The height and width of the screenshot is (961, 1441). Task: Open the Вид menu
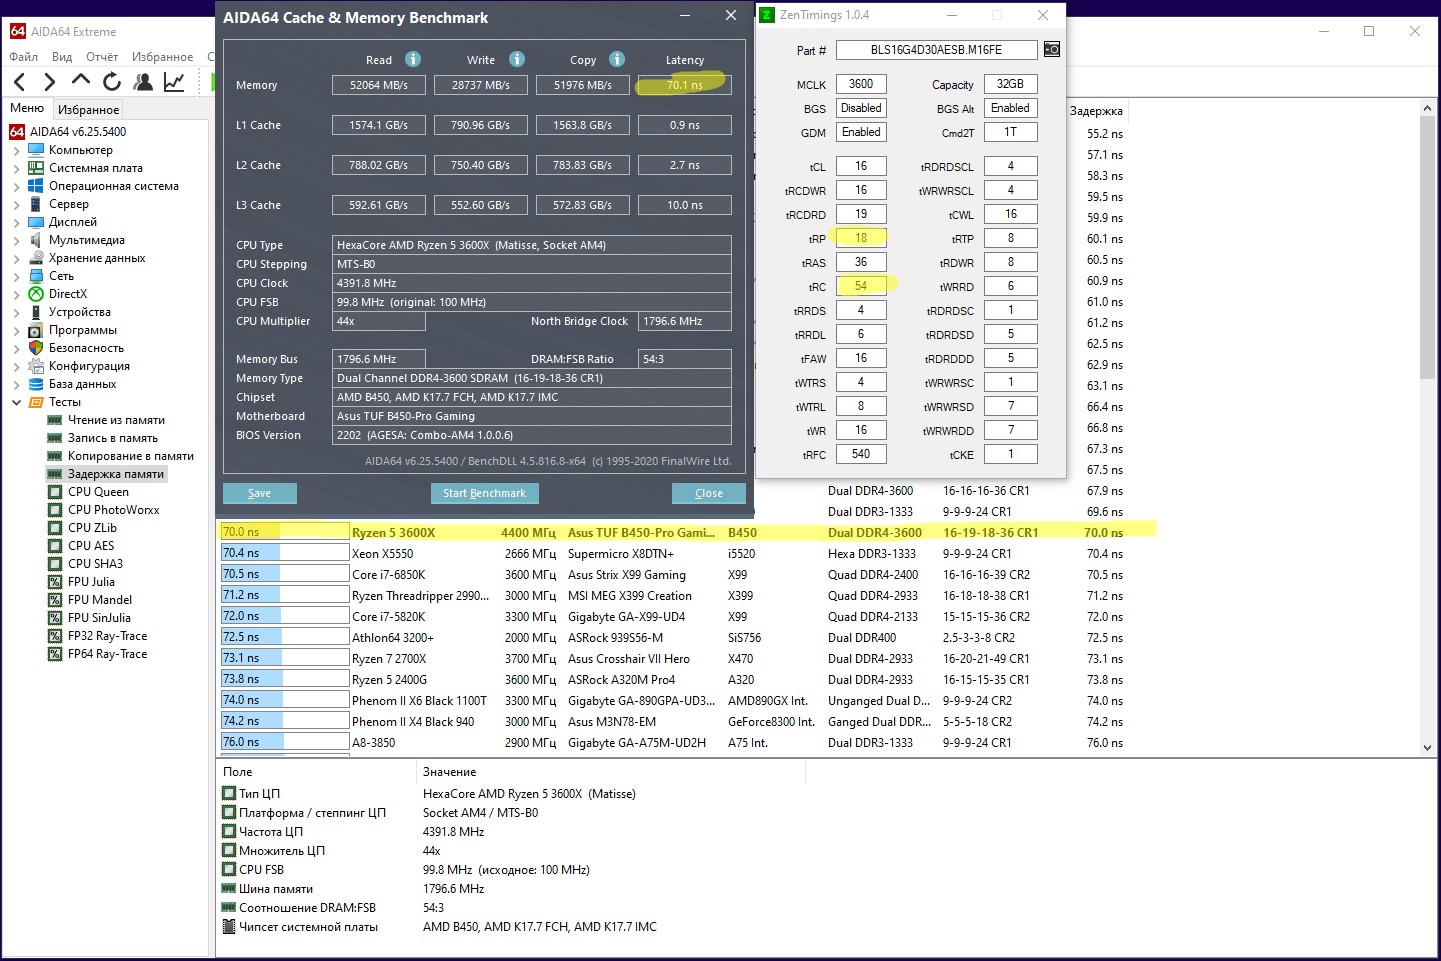(62, 57)
